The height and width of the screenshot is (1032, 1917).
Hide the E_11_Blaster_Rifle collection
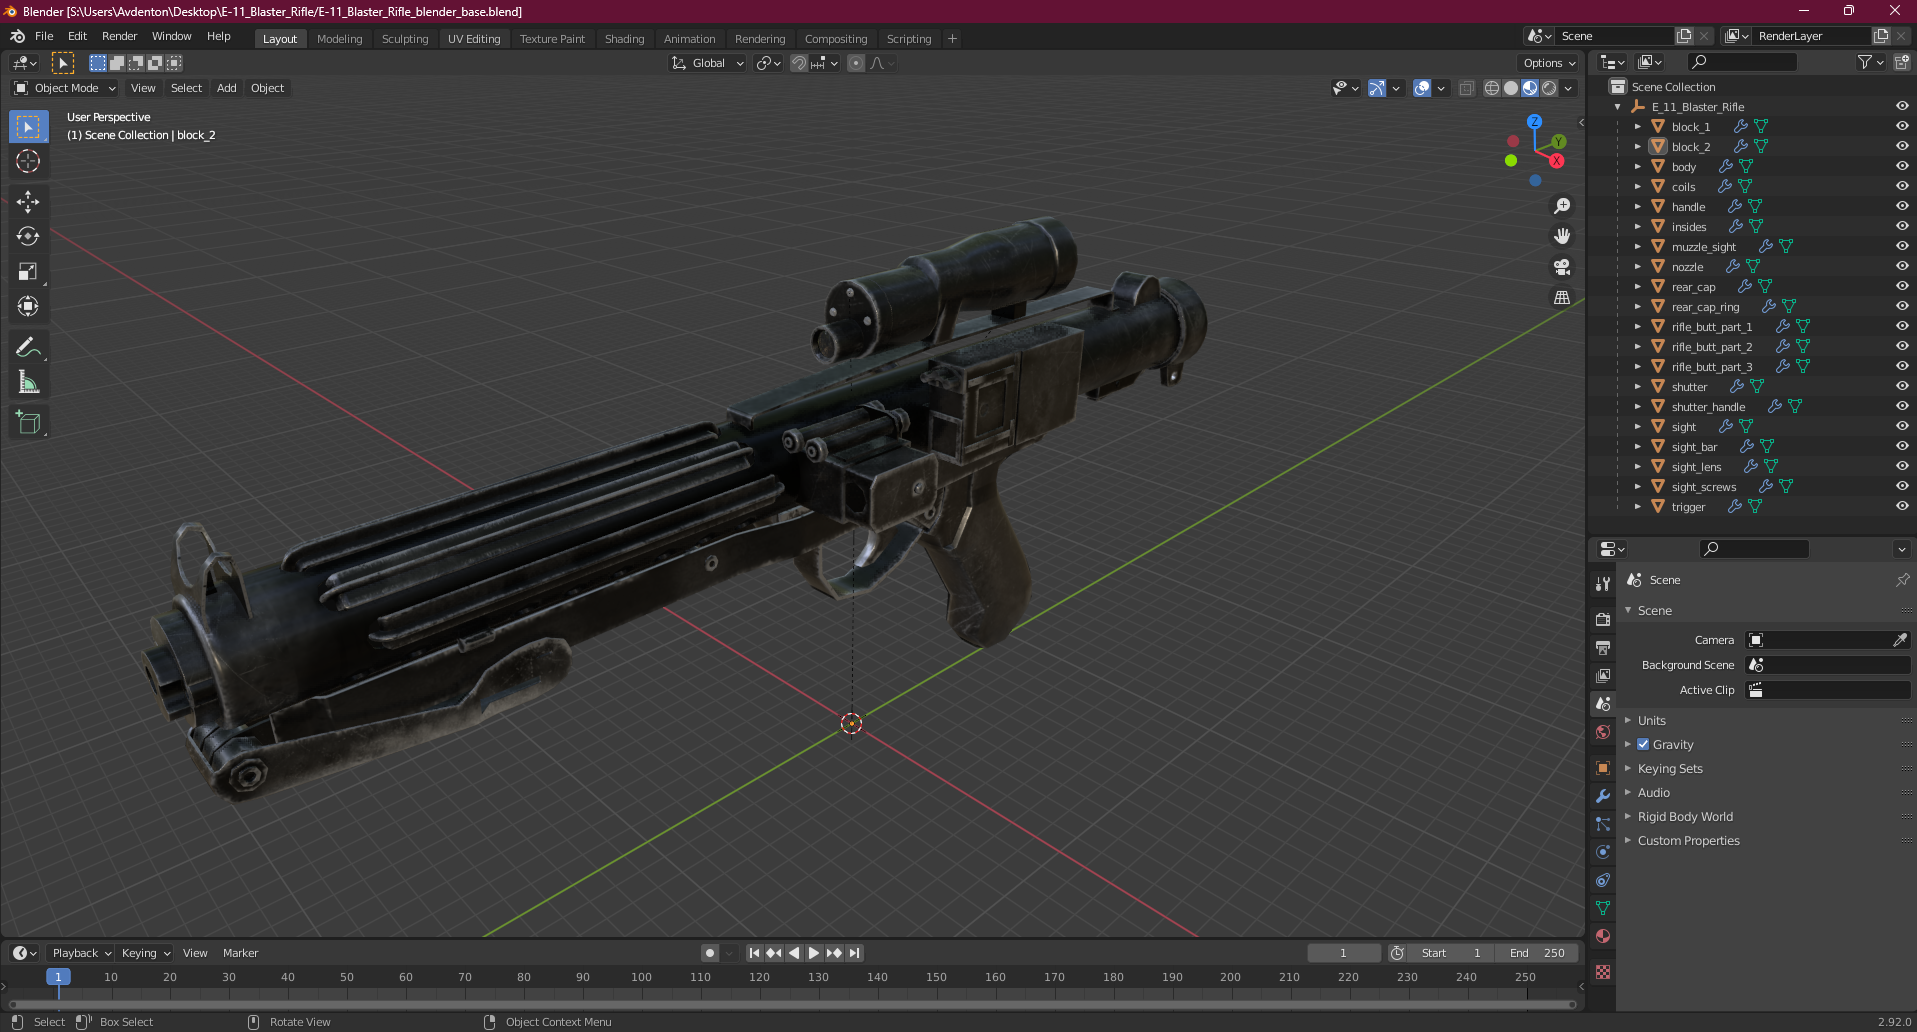point(1902,106)
